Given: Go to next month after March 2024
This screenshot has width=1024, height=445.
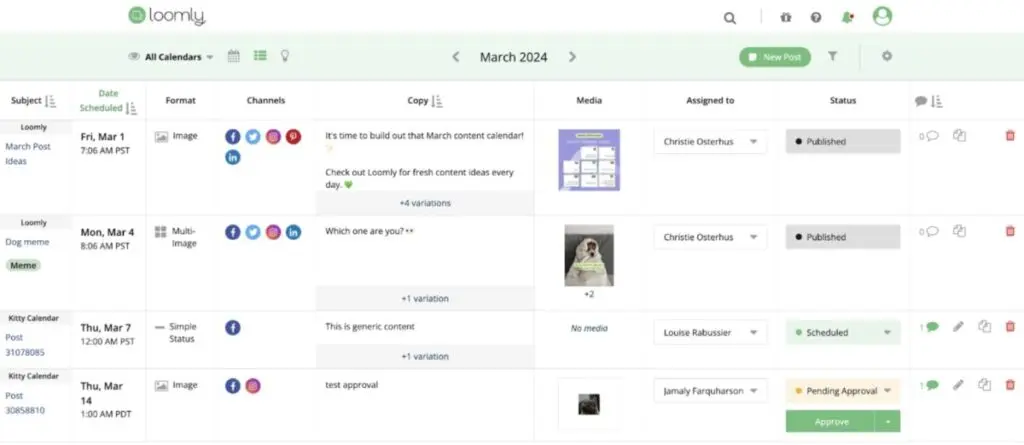Looking at the screenshot, I should (572, 57).
